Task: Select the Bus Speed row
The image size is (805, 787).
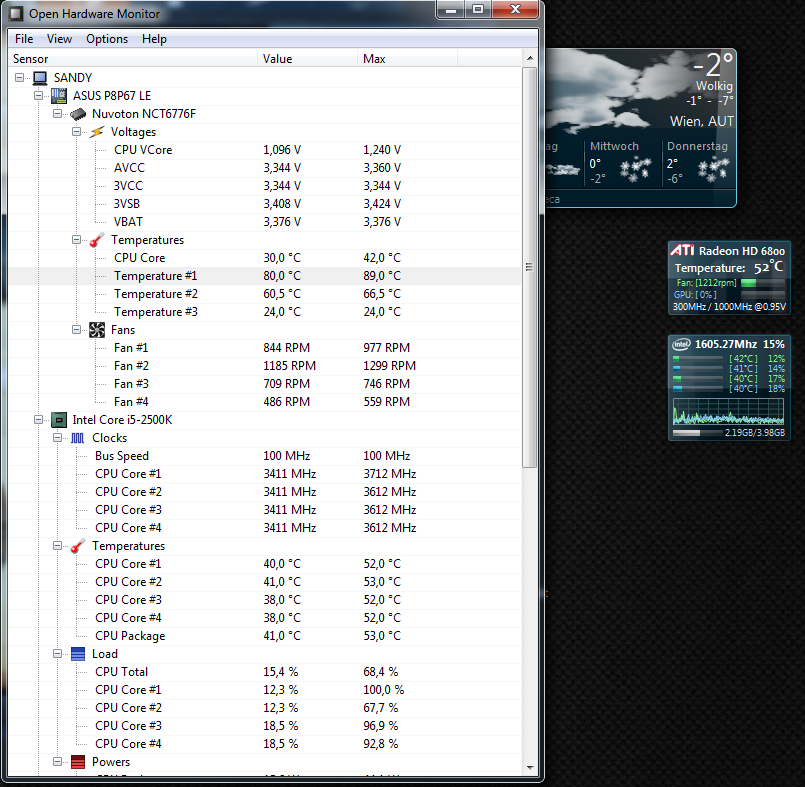Action: click(x=264, y=456)
